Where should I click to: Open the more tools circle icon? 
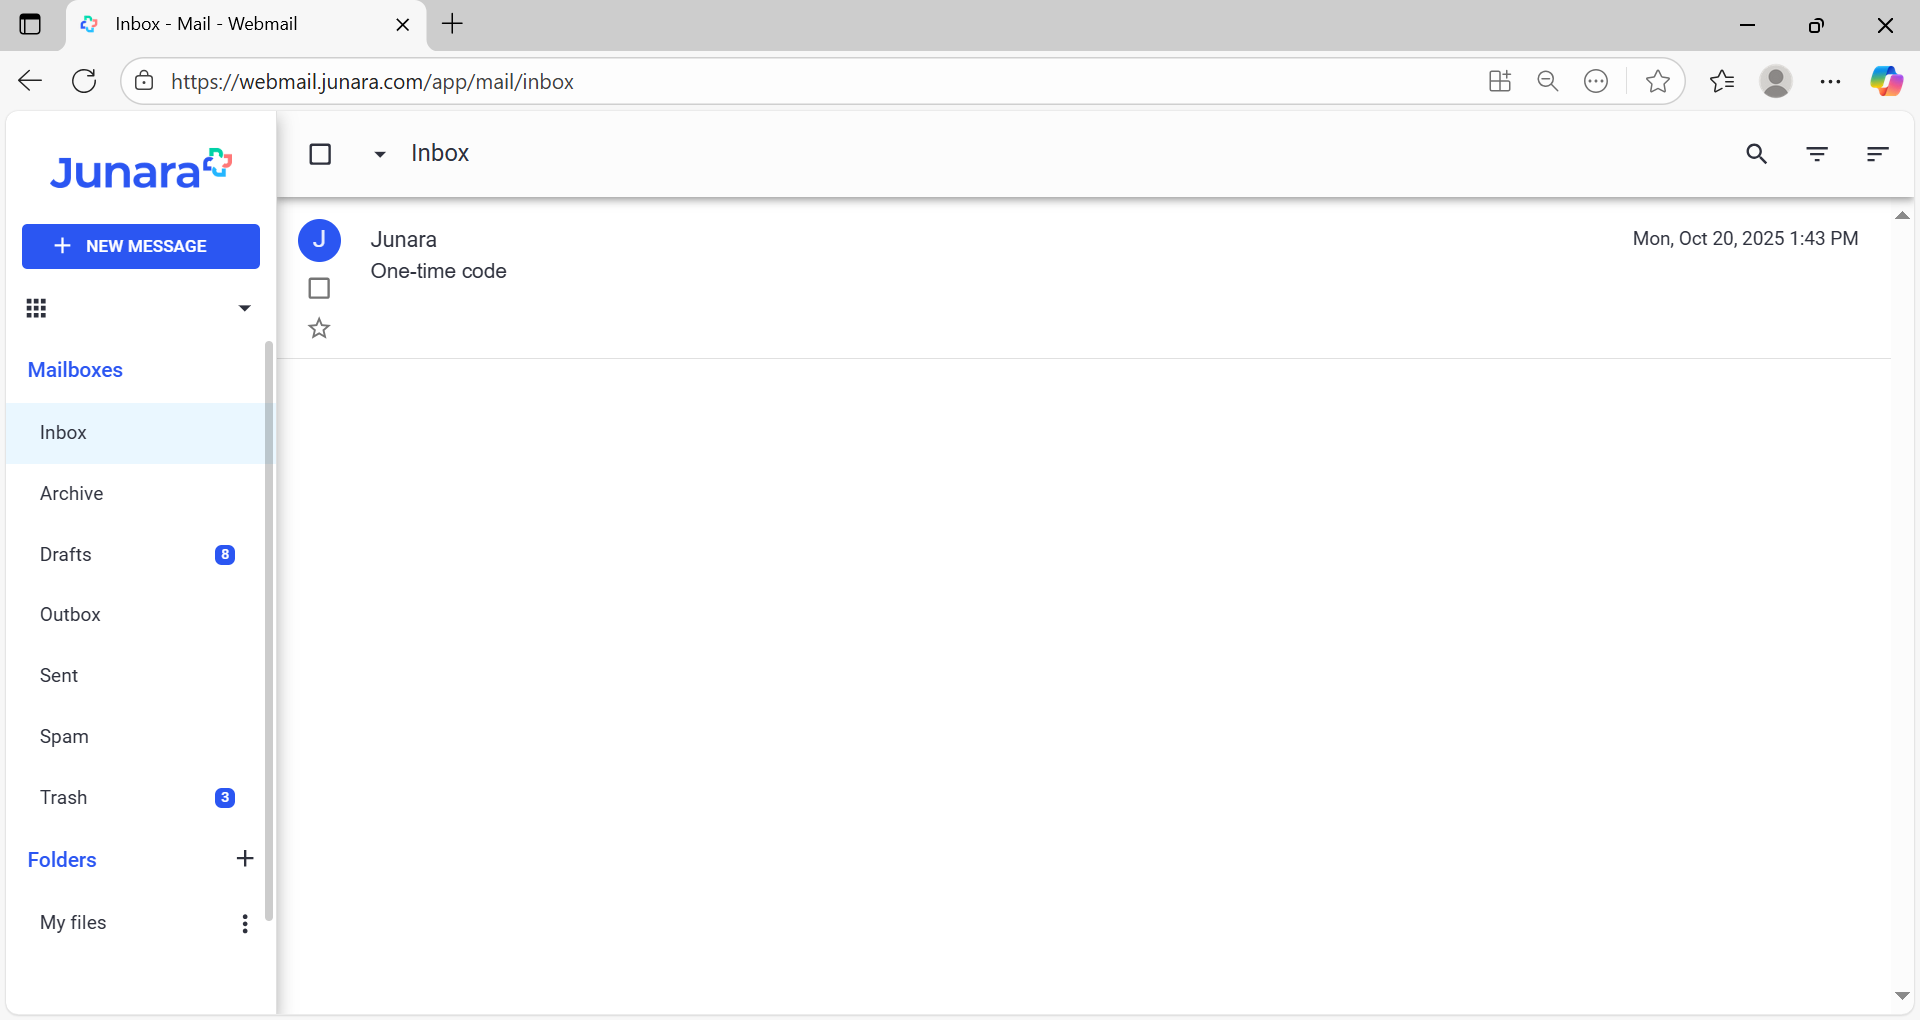(1596, 81)
